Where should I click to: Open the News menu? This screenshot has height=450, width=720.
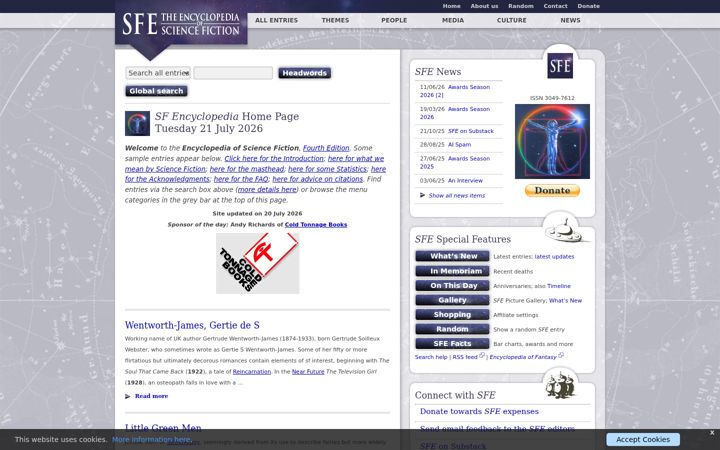tap(570, 20)
